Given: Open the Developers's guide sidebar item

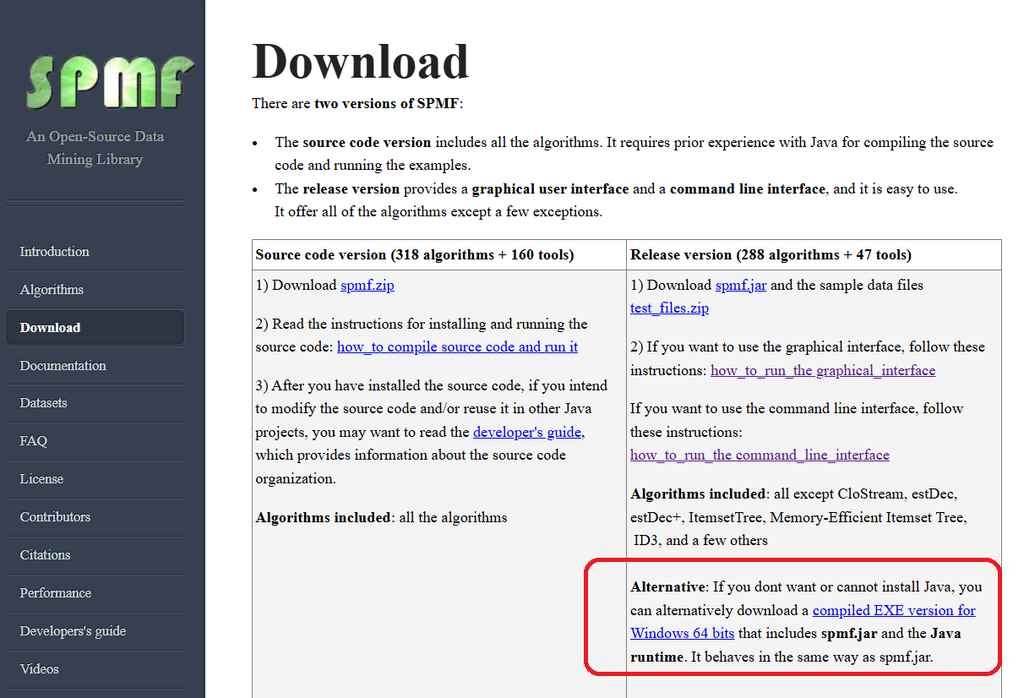Looking at the screenshot, I should coord(73,631).
